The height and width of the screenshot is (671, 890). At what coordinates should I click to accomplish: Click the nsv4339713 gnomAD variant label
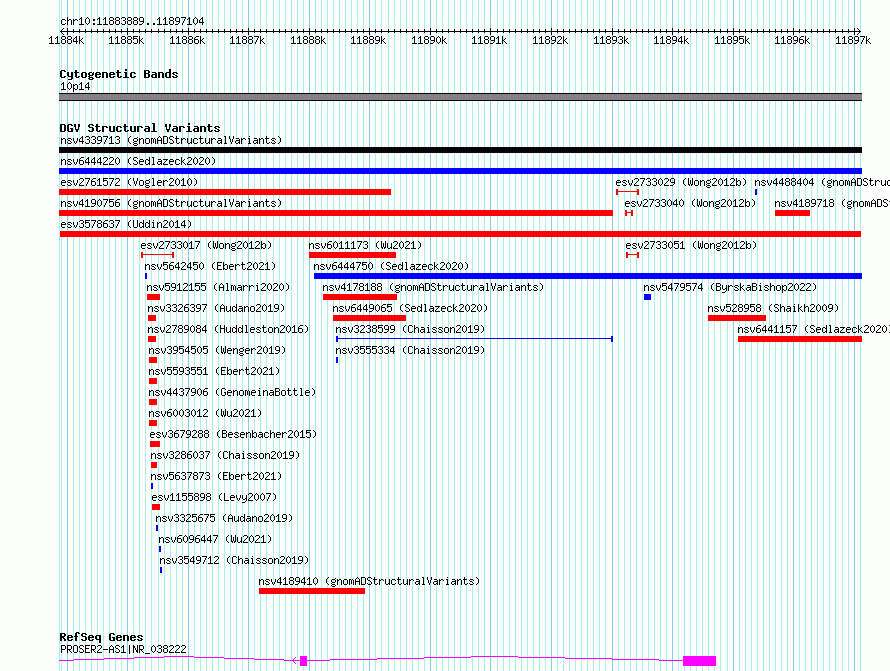(x=170, y=140)
